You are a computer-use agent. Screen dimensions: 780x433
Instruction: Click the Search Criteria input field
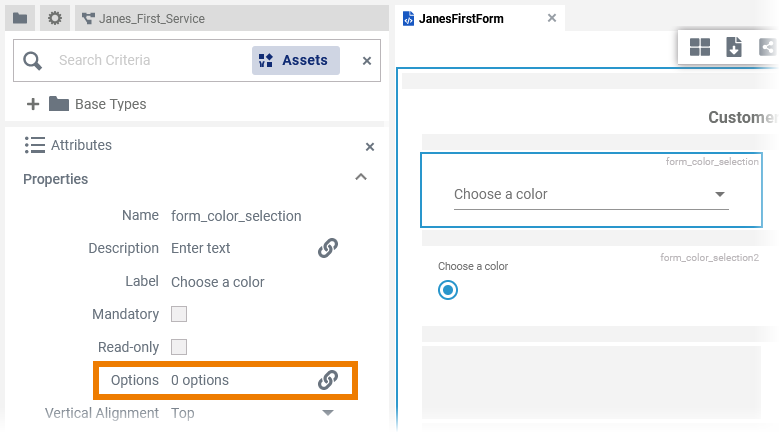point(145,60)
